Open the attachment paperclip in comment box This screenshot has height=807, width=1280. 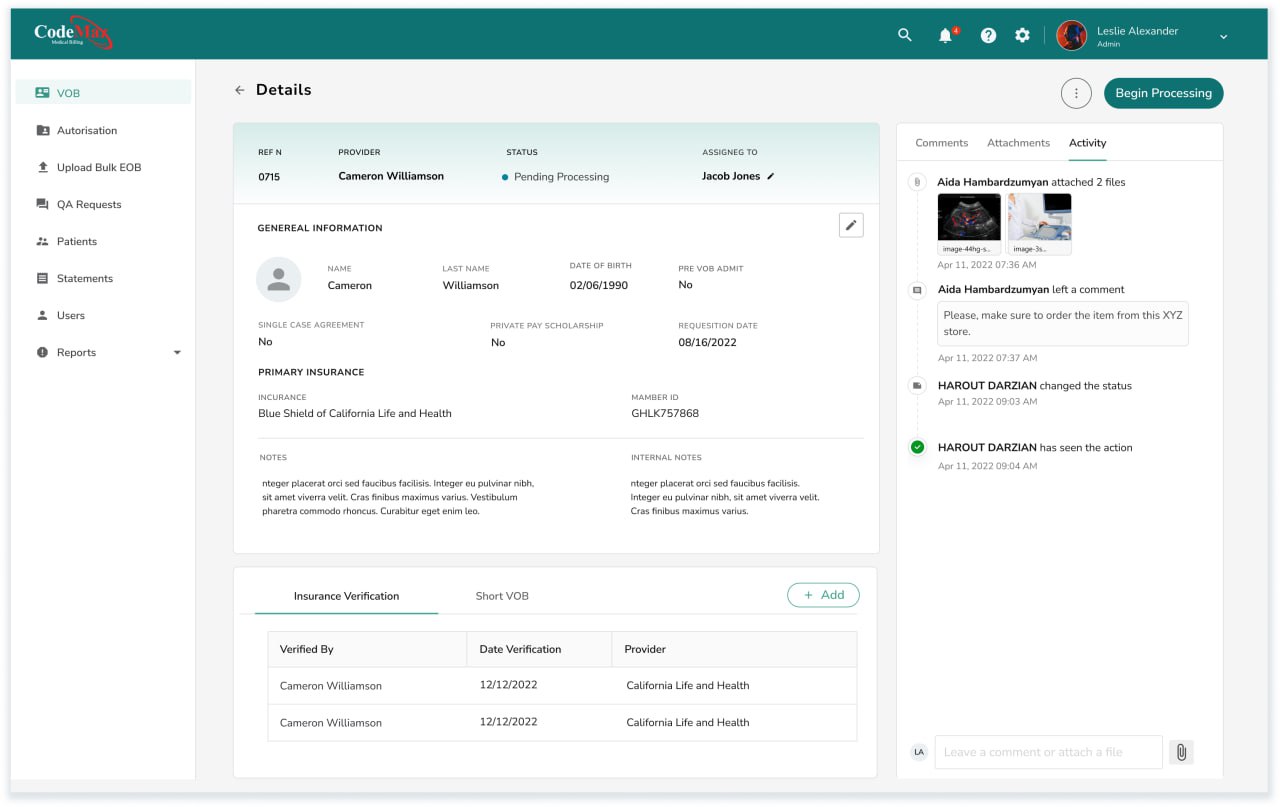pos(1181,751)
